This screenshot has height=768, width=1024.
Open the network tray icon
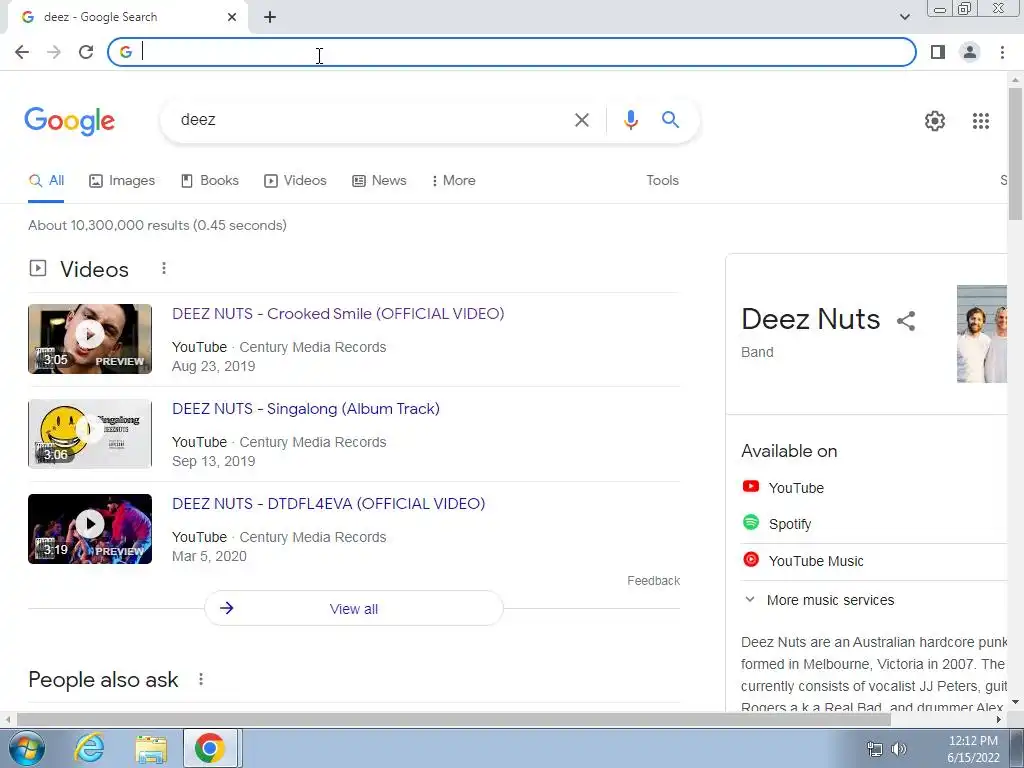(874, 749)
